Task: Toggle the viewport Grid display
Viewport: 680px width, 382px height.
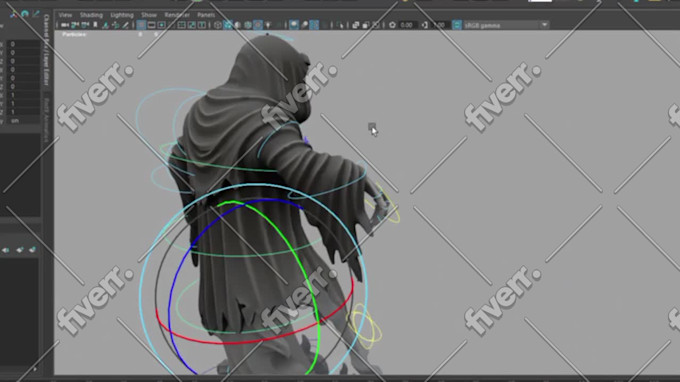Action: [141, 25]
